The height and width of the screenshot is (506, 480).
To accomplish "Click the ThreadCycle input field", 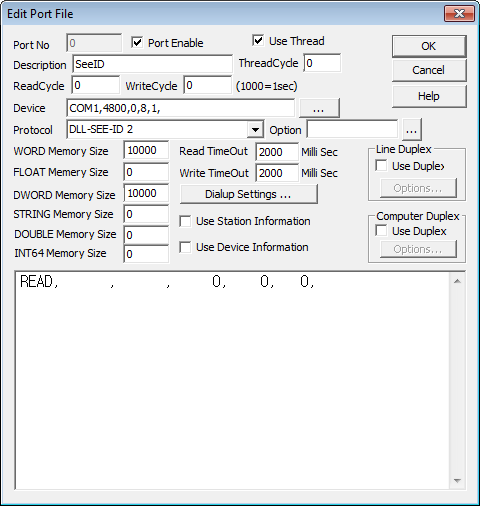I will click(x=322, y=63).
